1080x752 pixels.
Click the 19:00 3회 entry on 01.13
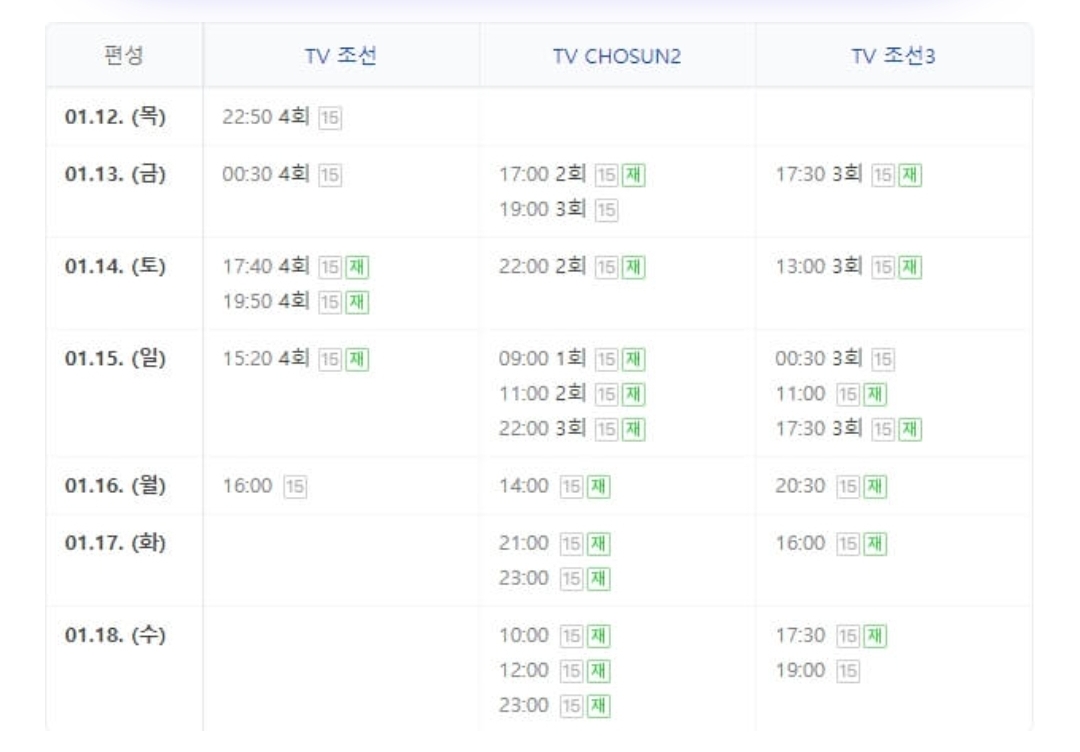point(542,209)
